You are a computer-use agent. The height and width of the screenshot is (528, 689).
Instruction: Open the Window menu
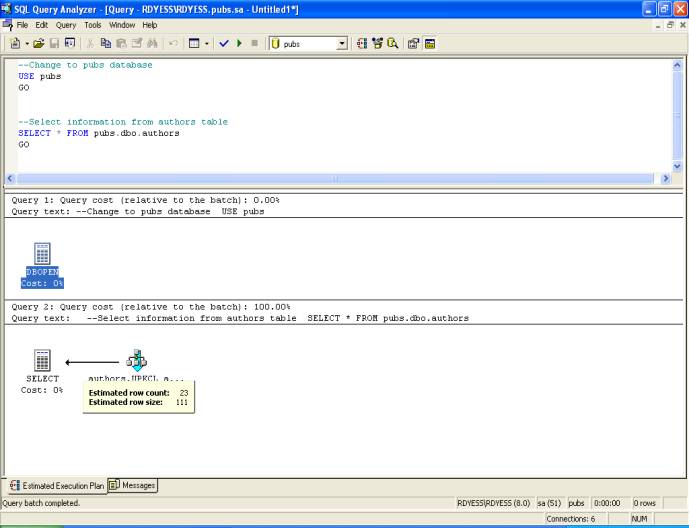click(x=122, y=25)
